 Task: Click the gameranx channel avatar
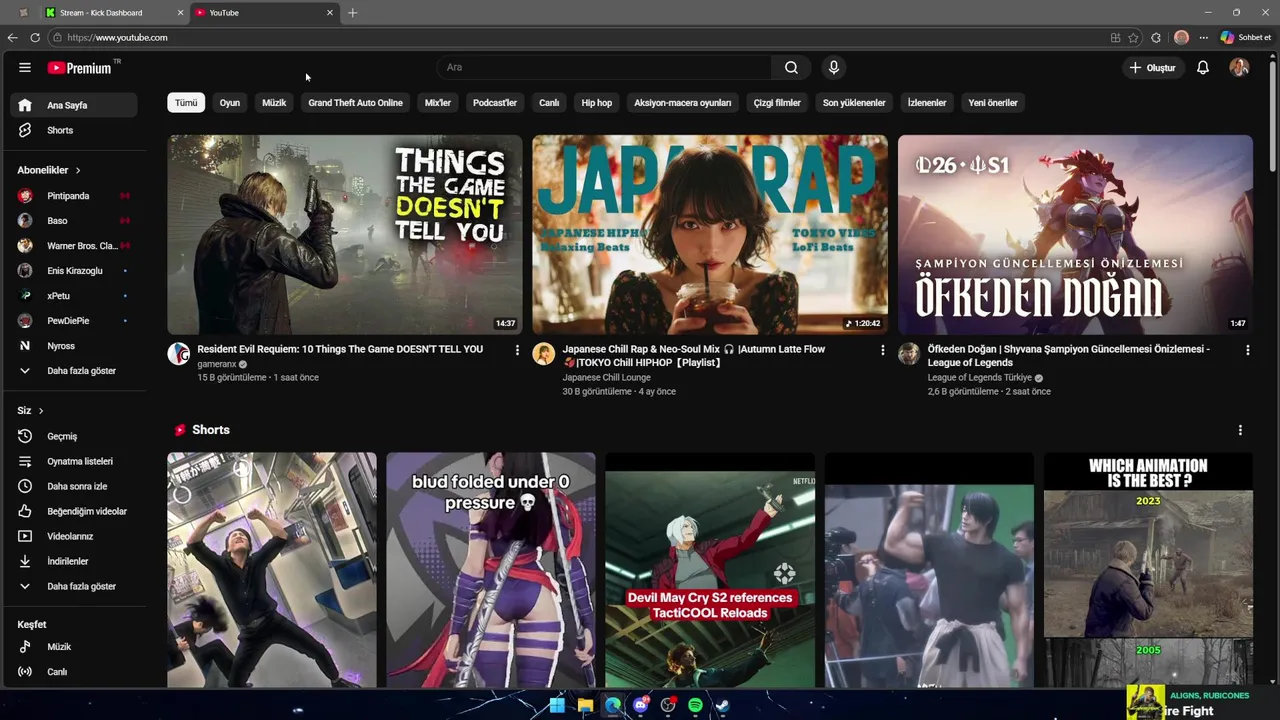click(x=179, y=354)
